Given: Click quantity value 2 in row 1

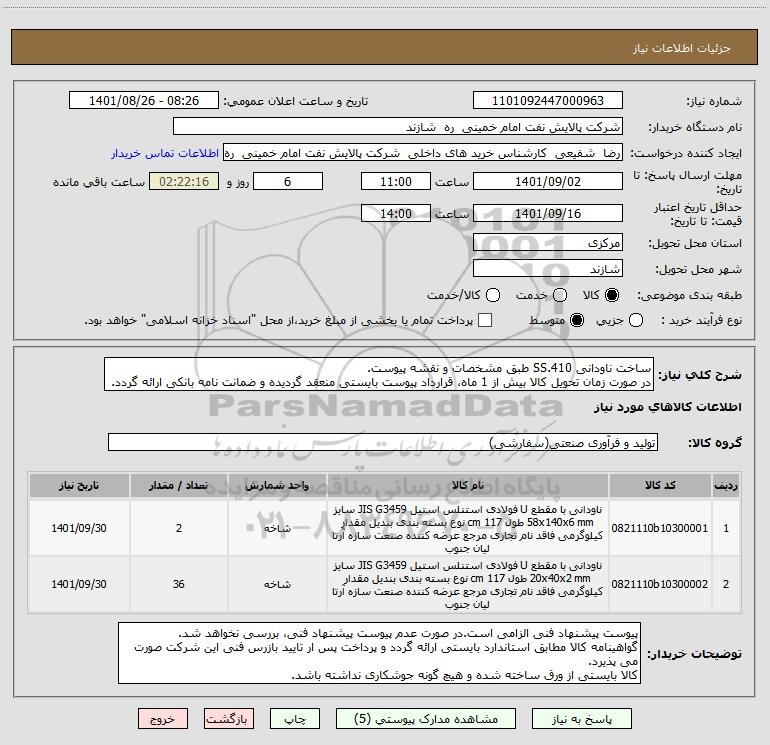Looking at the screenshot, I should [x=179, y=528].
